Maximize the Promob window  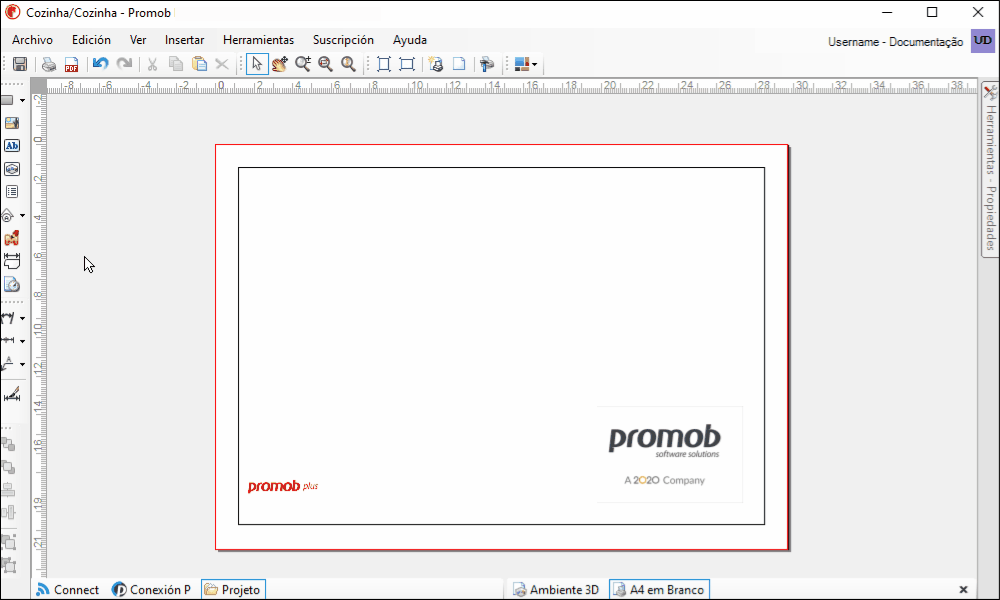point(932,13)
